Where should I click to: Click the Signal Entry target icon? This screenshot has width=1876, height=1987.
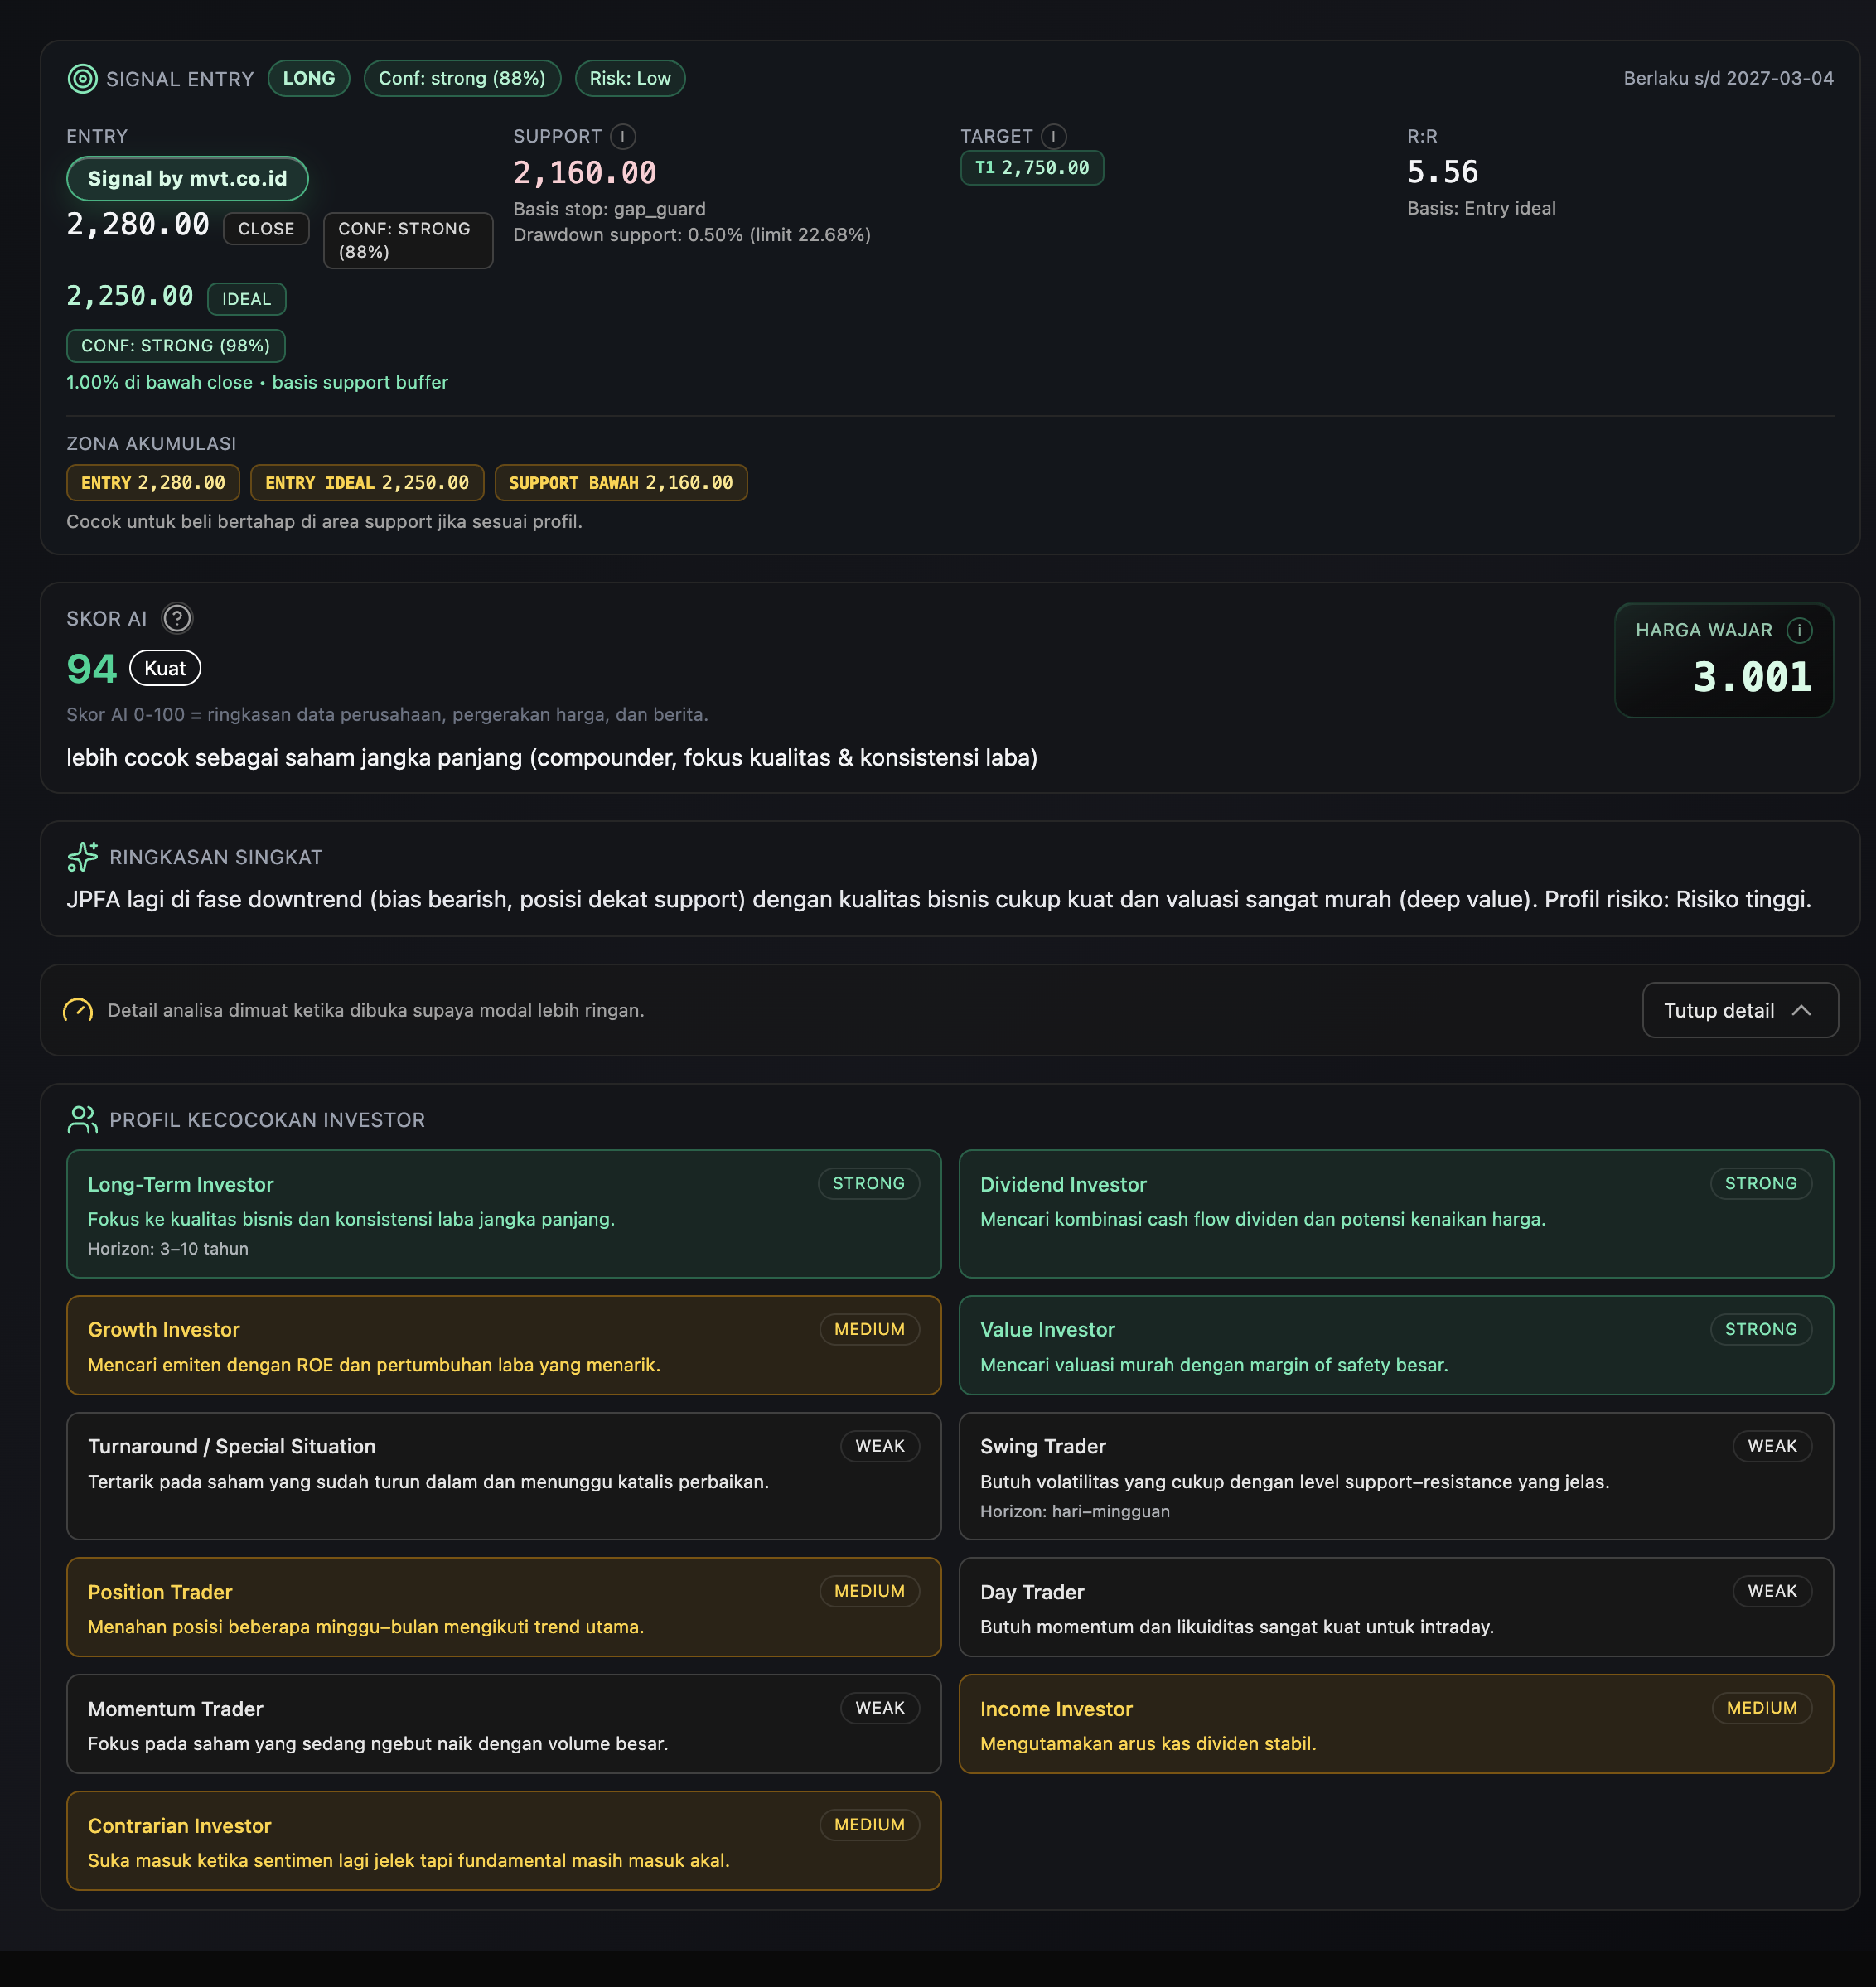(82, 78)
